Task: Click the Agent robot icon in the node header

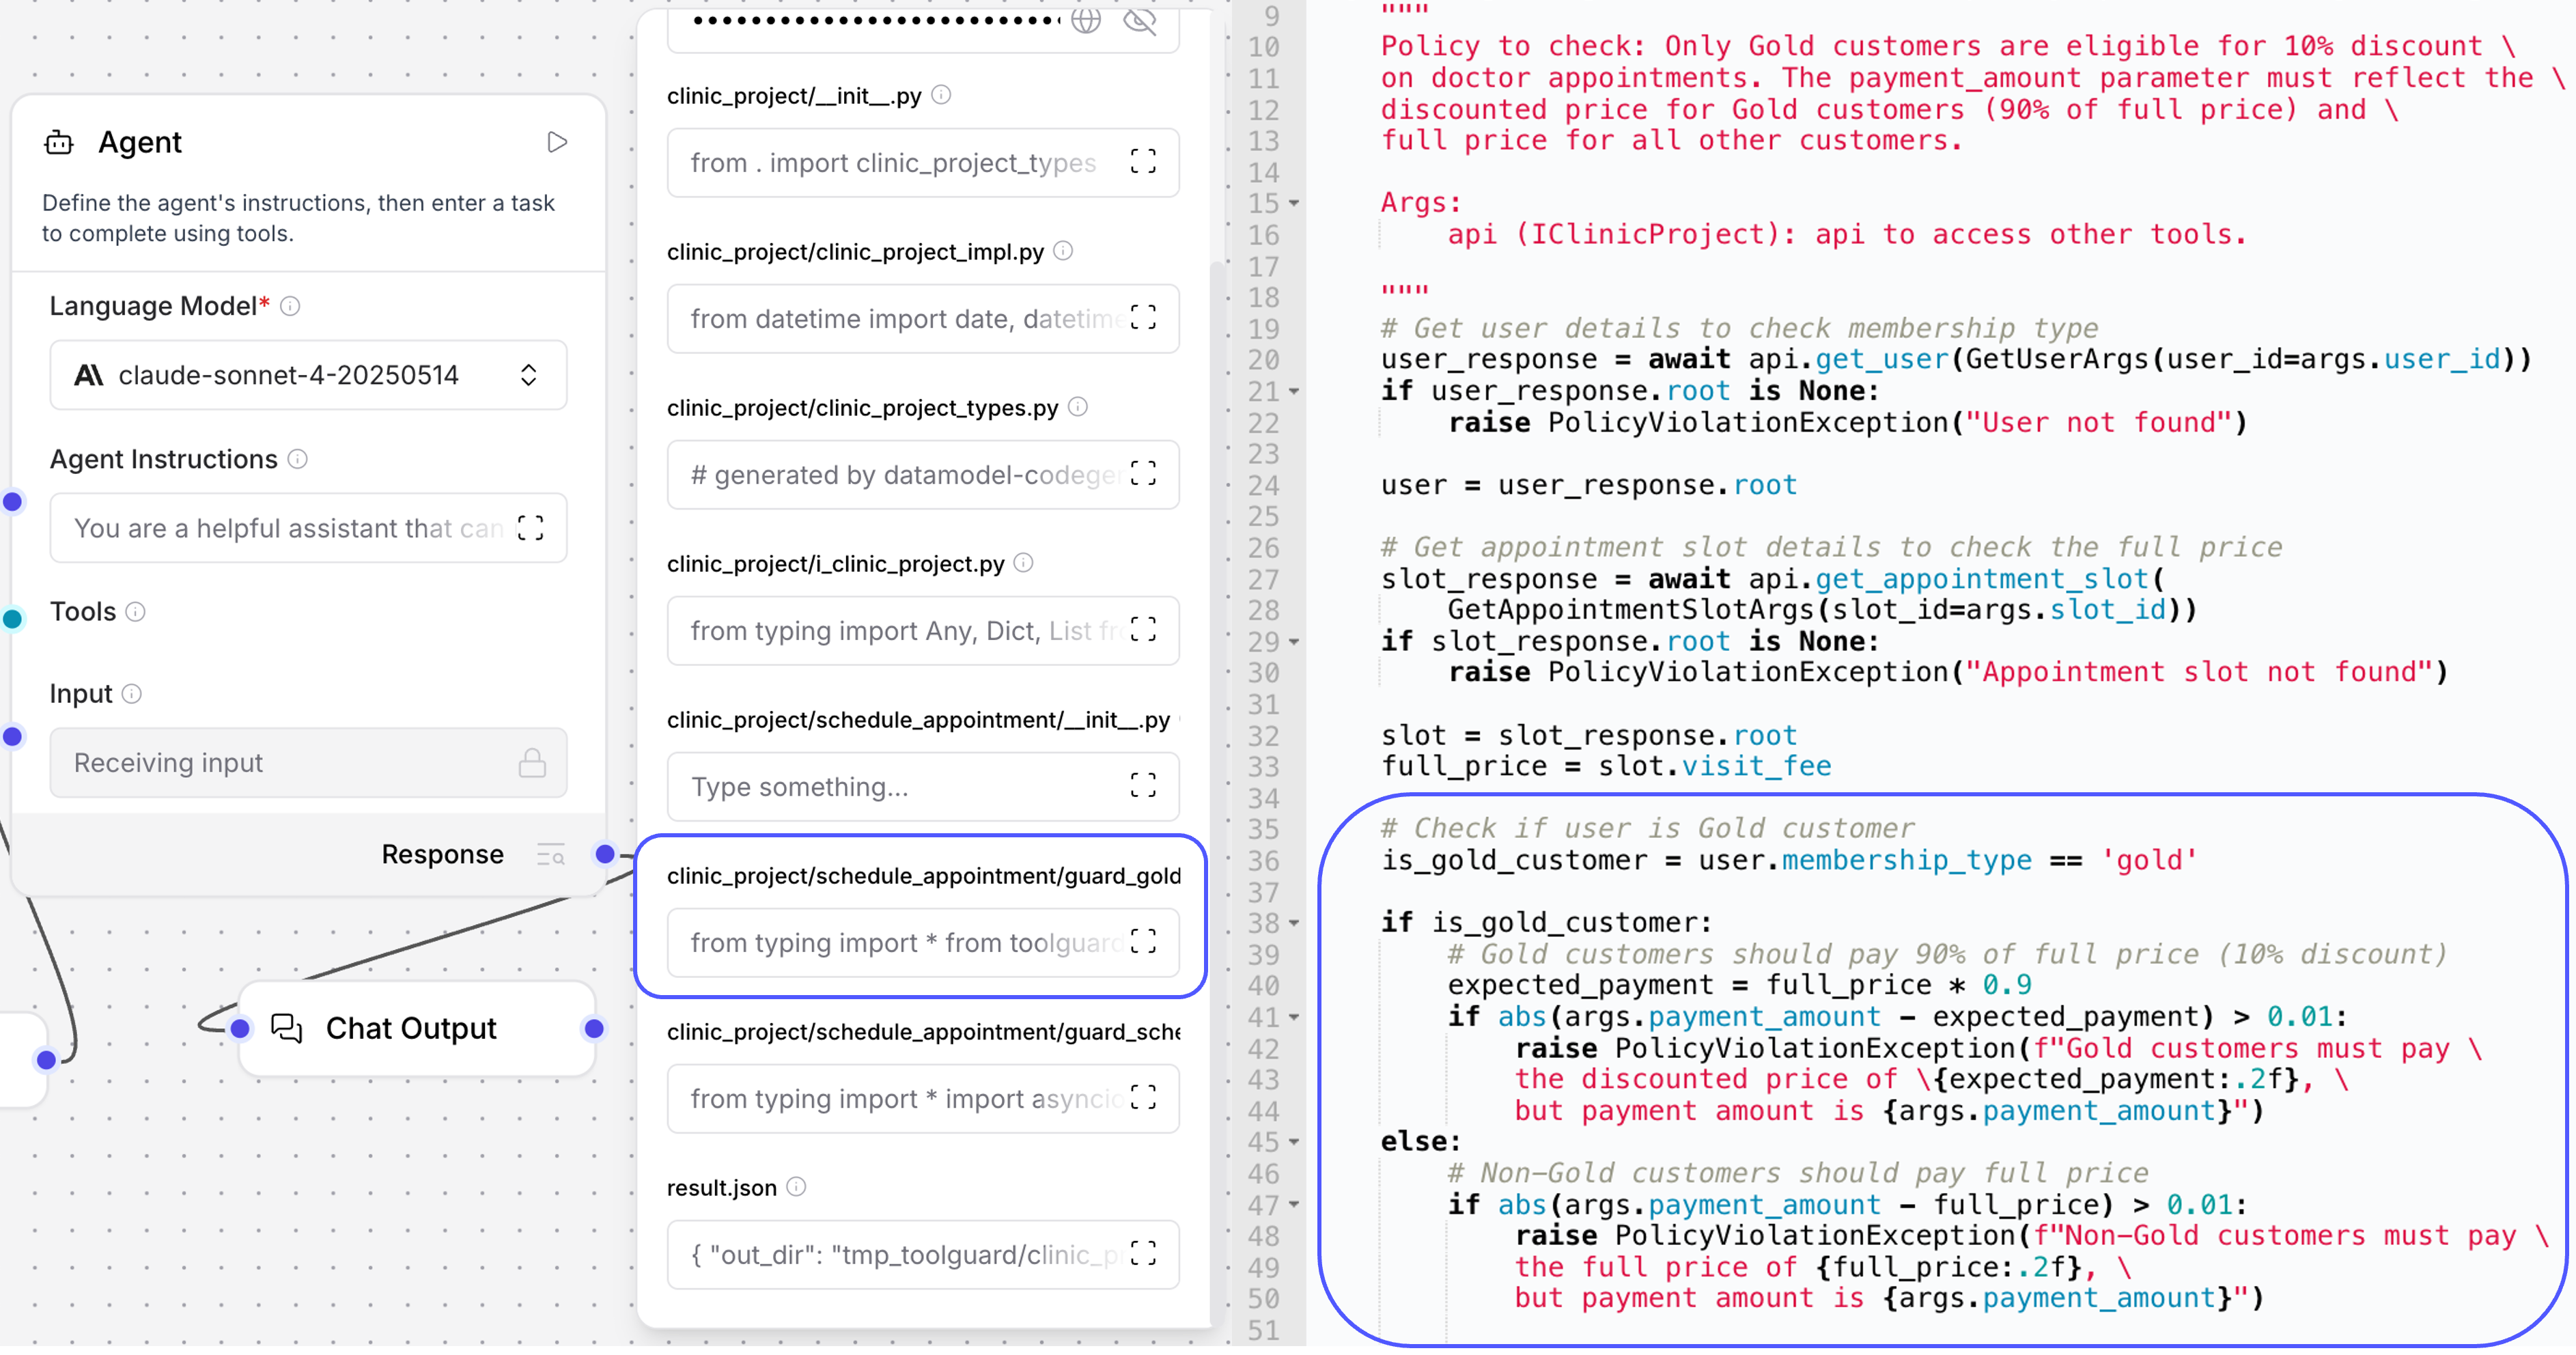Action: click(59, 143)
